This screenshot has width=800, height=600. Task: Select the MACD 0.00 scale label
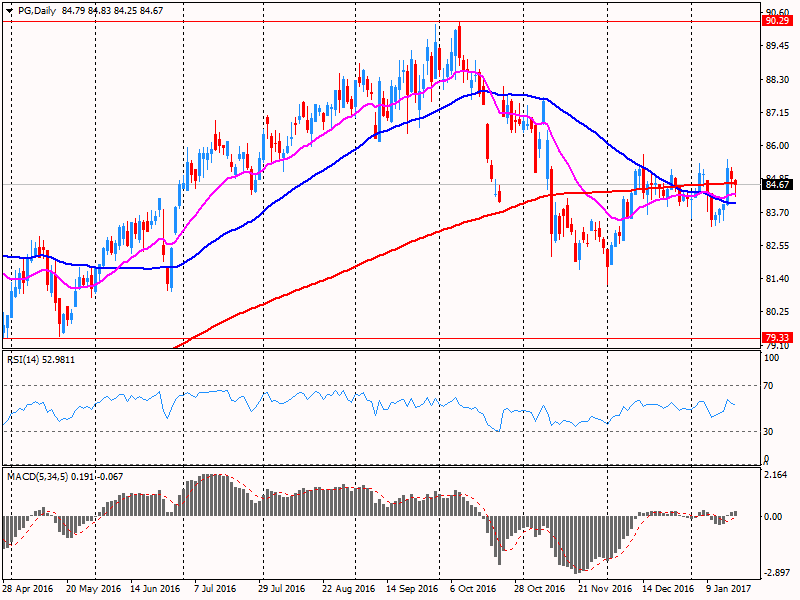point(774,517)
